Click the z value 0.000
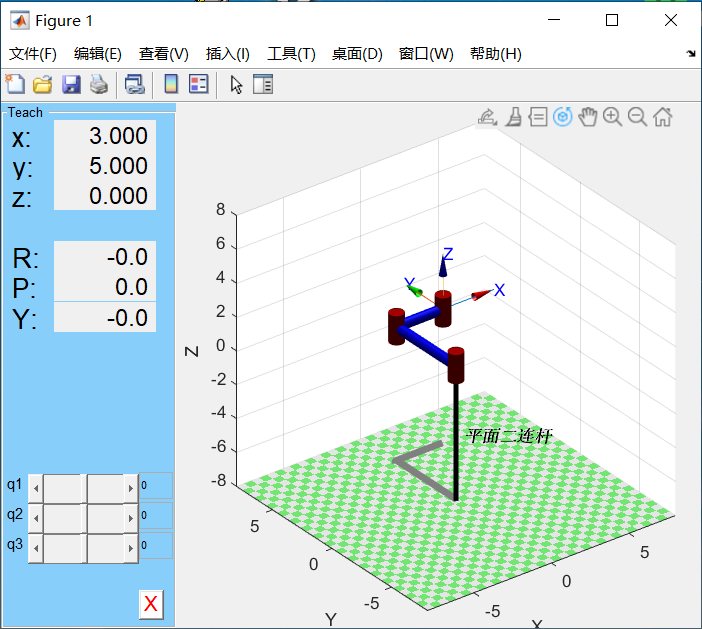This screenshot has height=629, width=702. [x=105, y=196]
